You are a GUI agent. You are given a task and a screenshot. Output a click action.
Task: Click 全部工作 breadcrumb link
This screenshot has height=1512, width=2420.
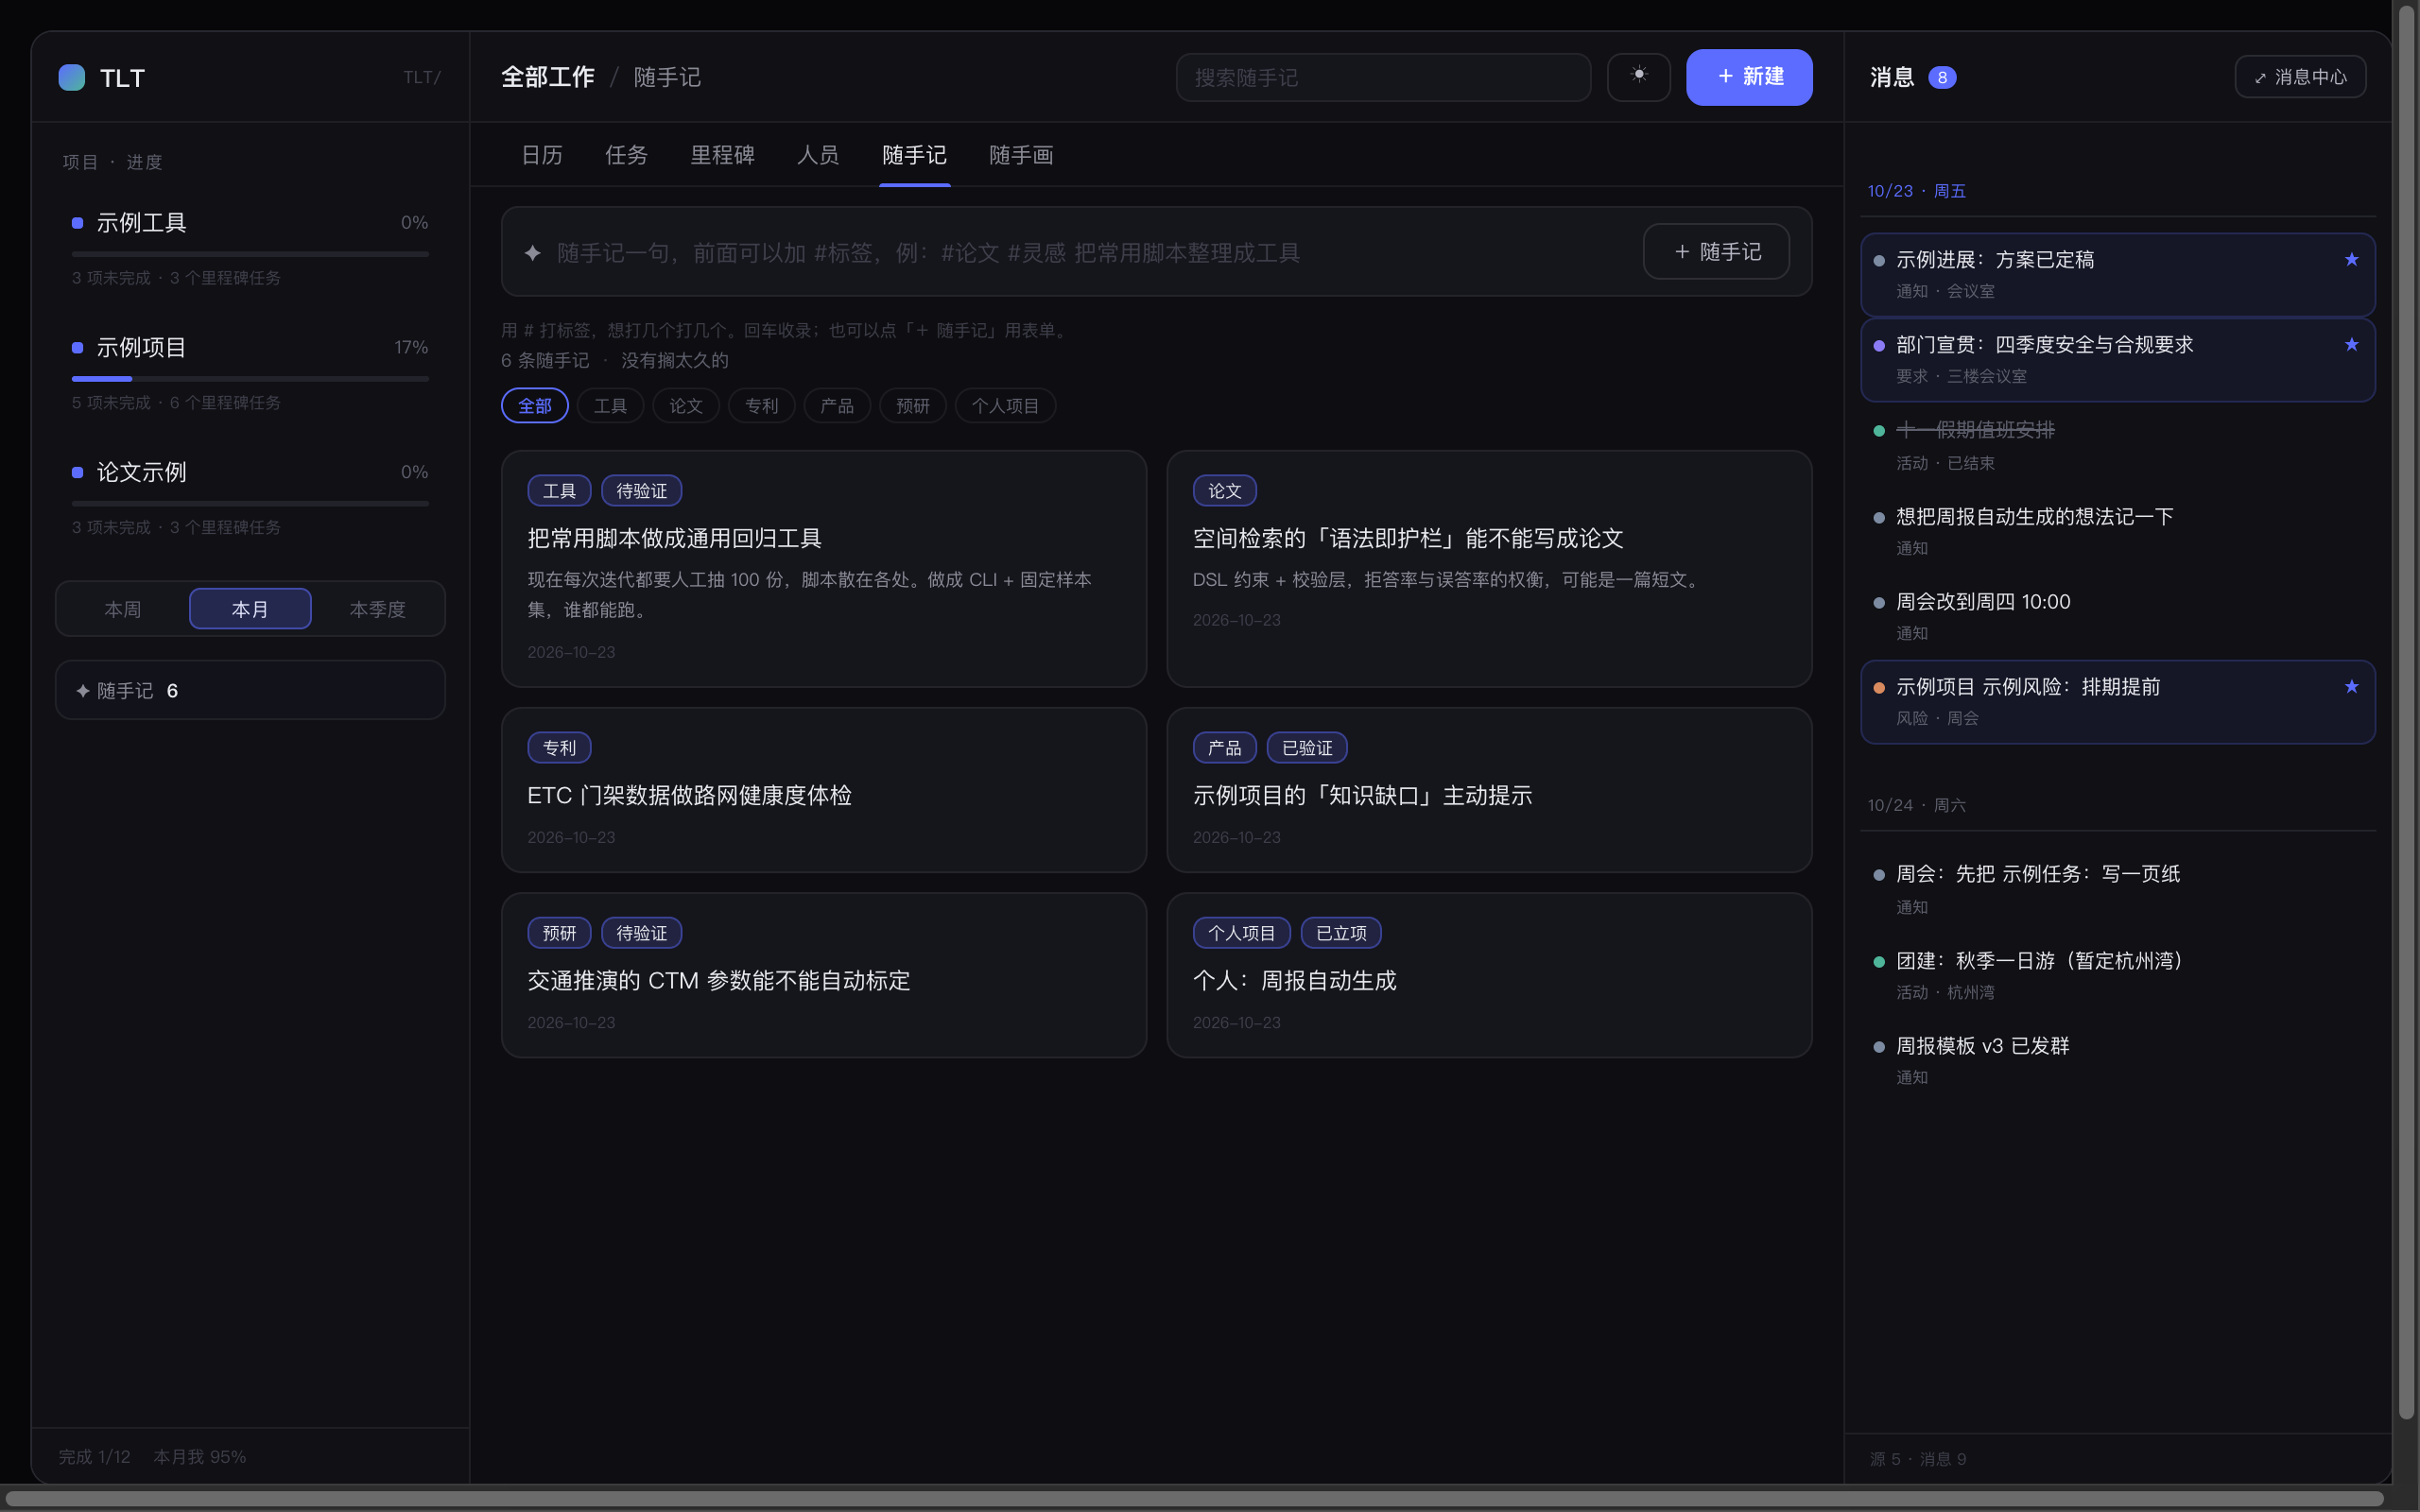(548, 77)
